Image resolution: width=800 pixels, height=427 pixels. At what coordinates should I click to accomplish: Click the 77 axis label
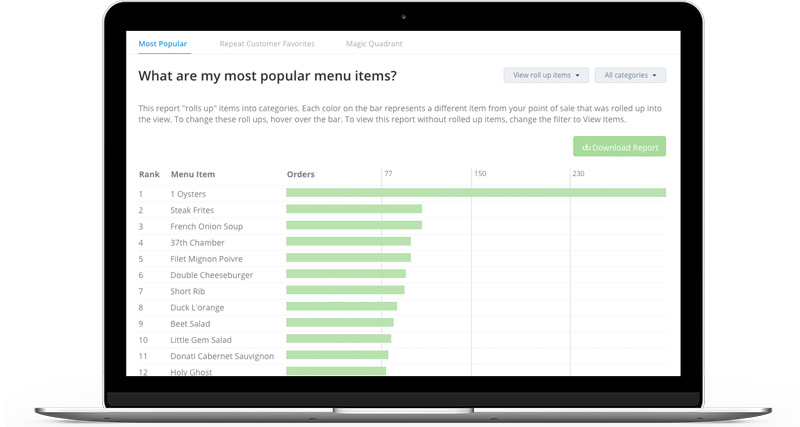(388, 173)
